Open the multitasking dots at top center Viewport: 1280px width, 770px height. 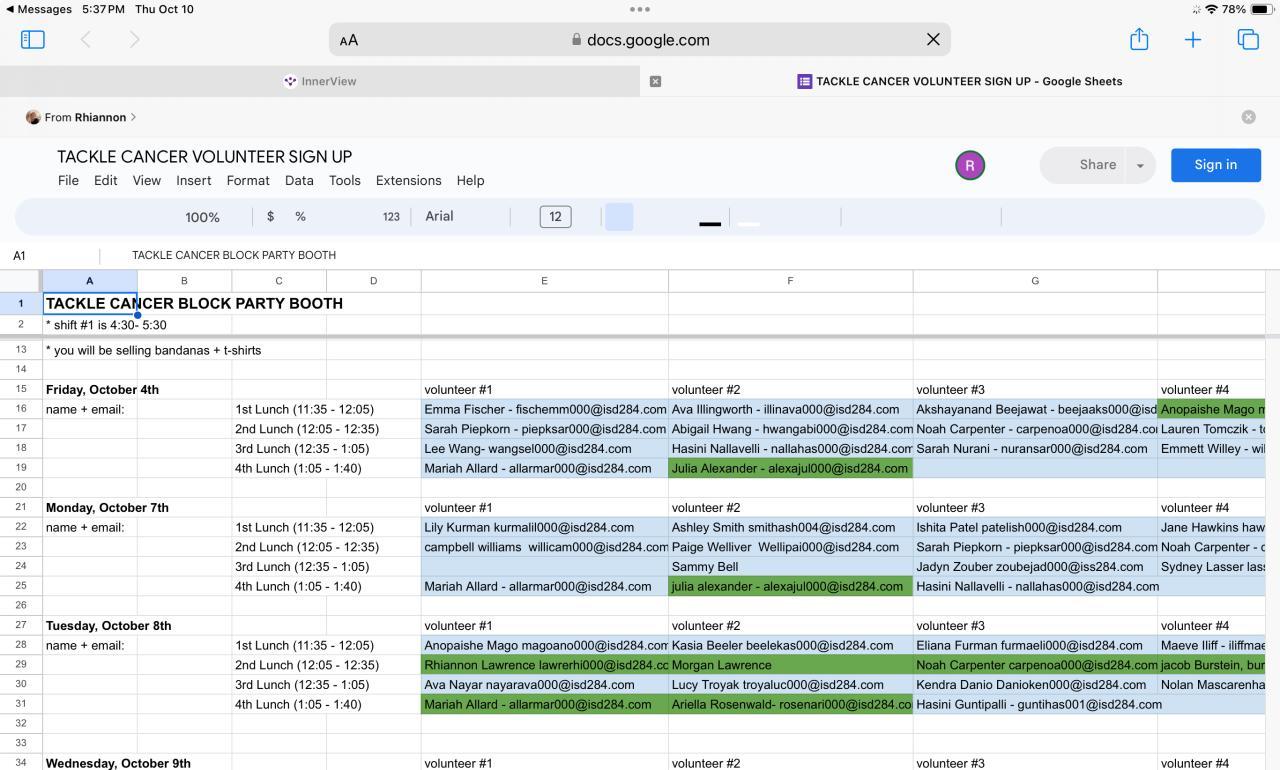tap(640, 9)
